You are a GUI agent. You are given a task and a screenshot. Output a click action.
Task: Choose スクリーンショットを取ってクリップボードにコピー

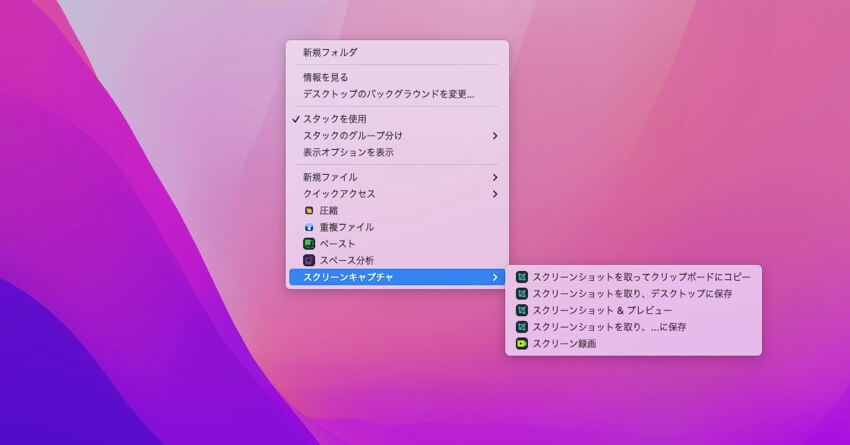click(633, 277)
